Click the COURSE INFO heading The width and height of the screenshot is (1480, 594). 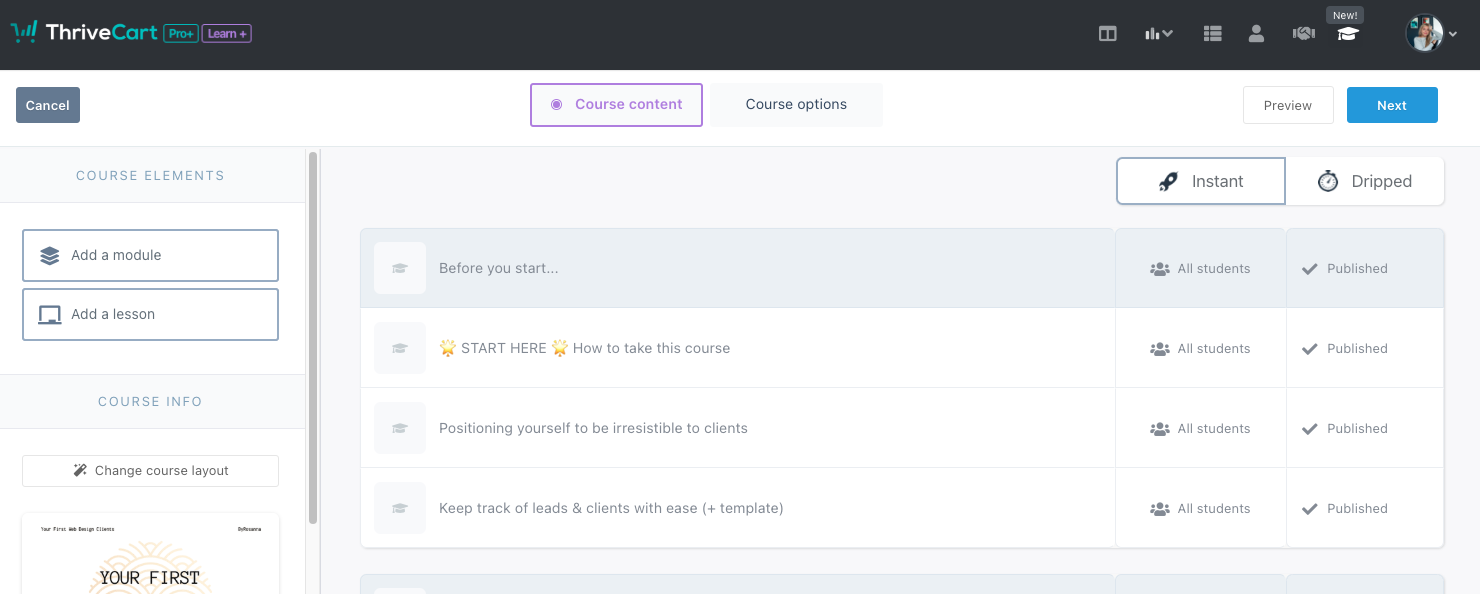pos(150,401)
